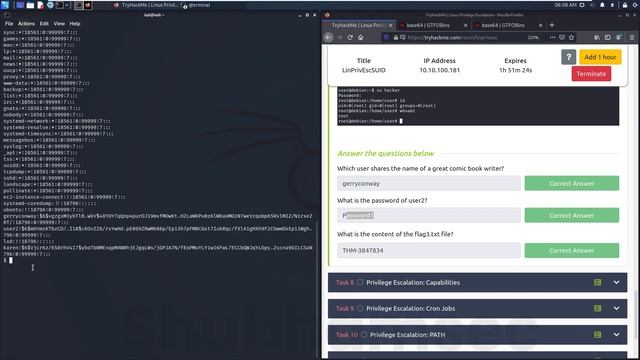Select the TryHackMe Linux PrivEsc browser tab
640x360 pixels.
click(x=358, y=25)
